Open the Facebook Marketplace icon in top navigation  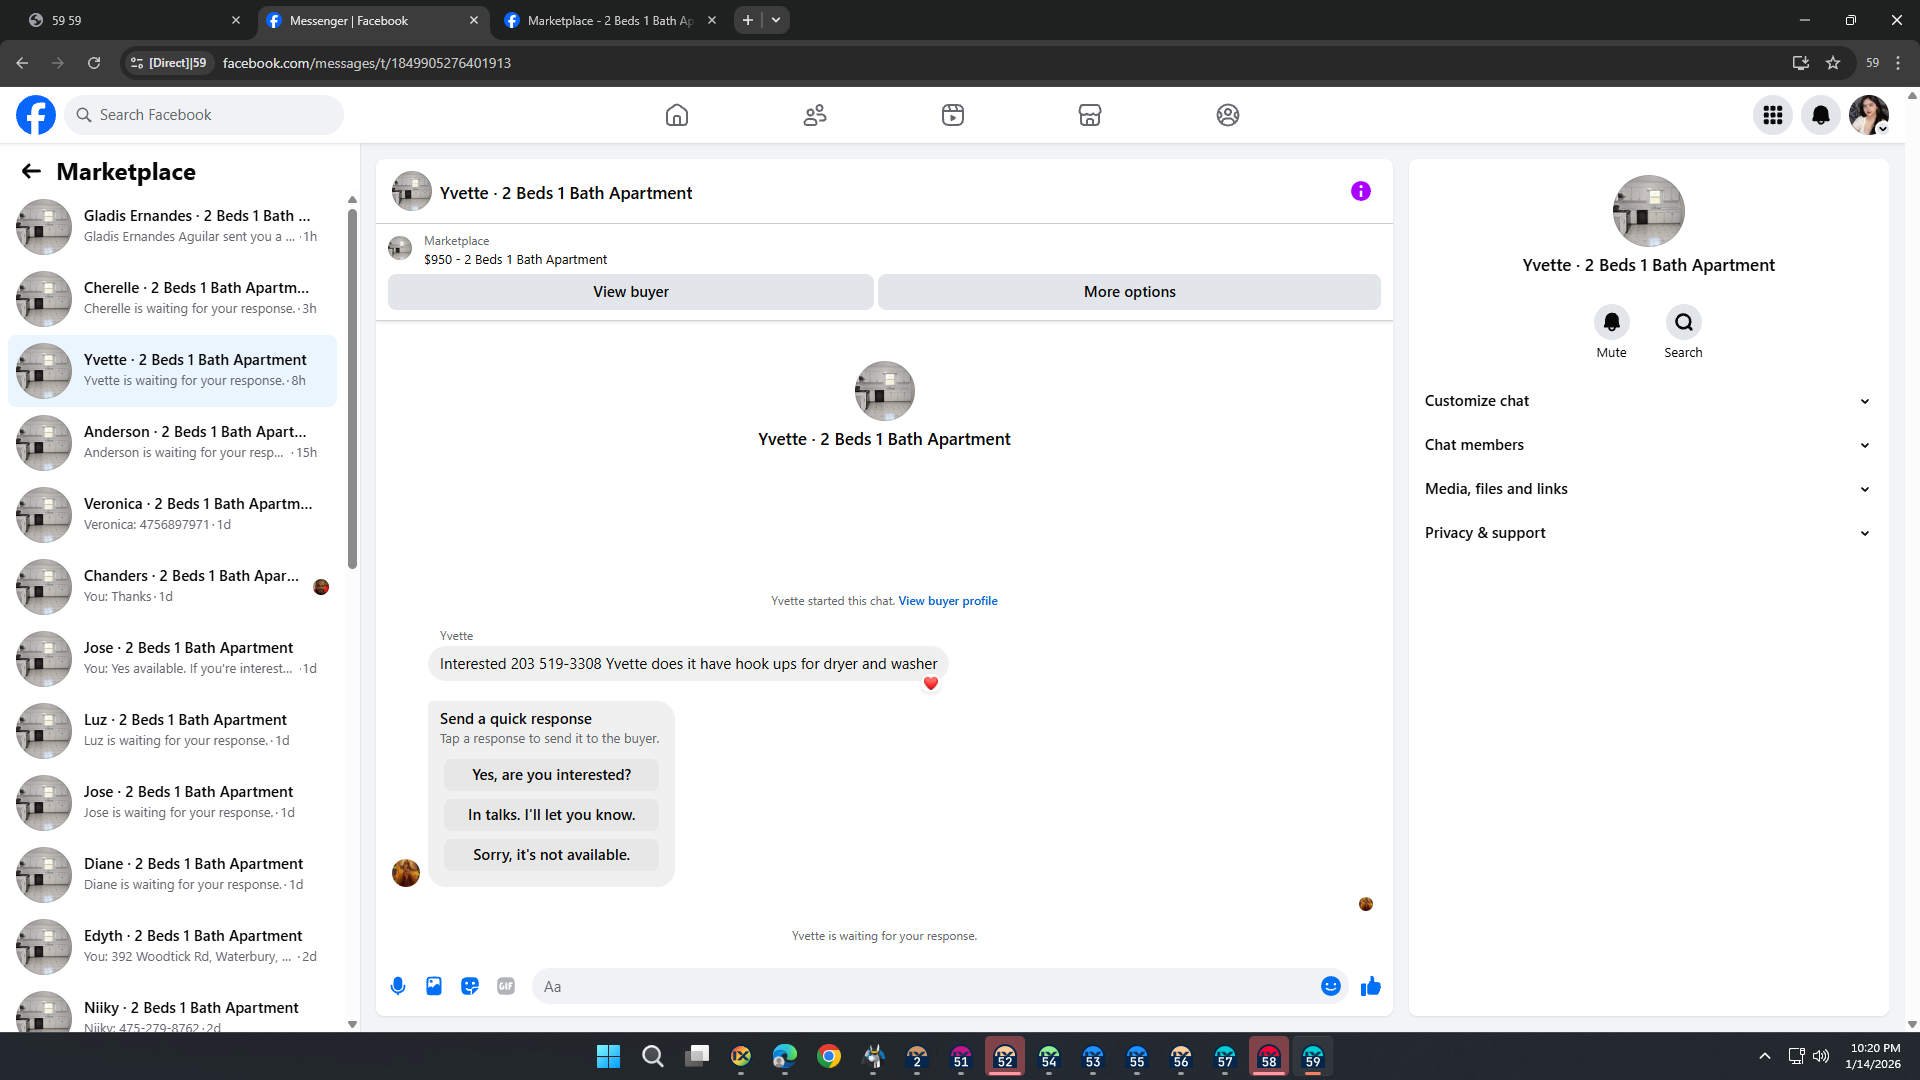coord(1090,115)
